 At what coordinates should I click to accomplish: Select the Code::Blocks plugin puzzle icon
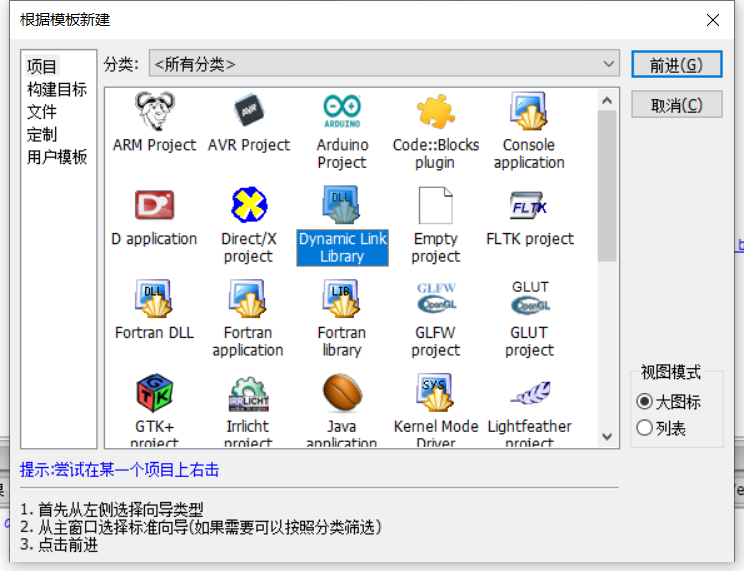point(436,111)
